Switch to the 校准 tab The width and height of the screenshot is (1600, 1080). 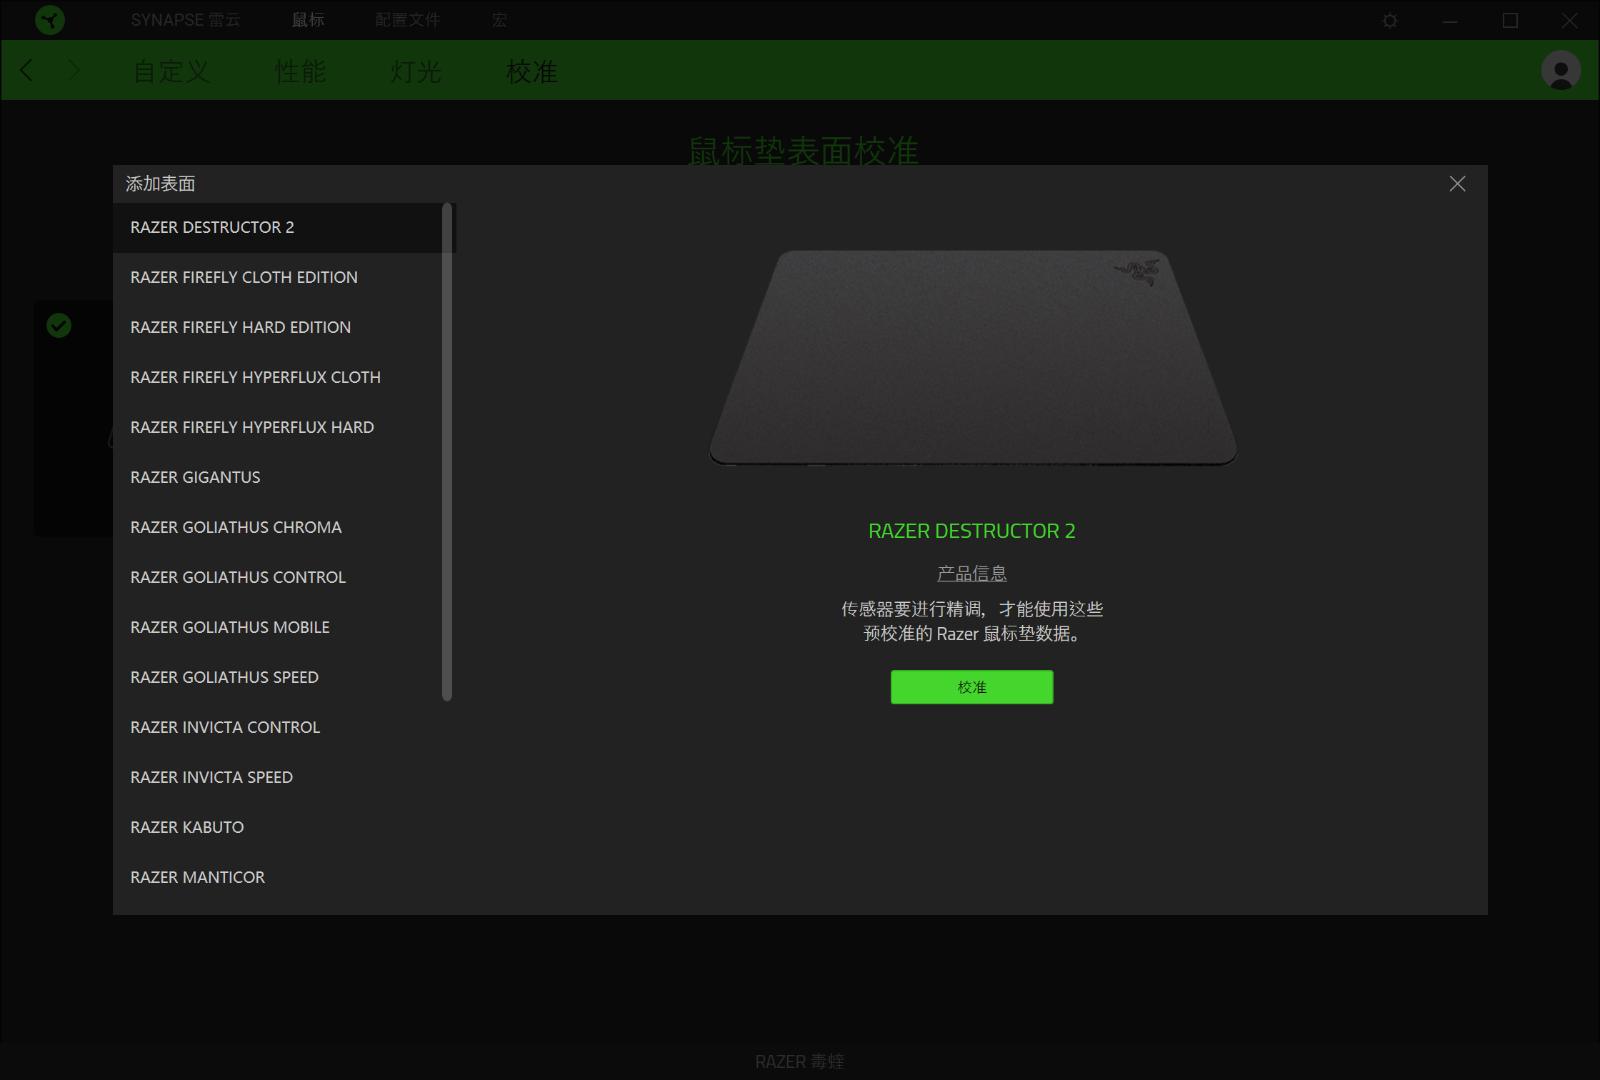pyautogui.click(x=532, y=71)
